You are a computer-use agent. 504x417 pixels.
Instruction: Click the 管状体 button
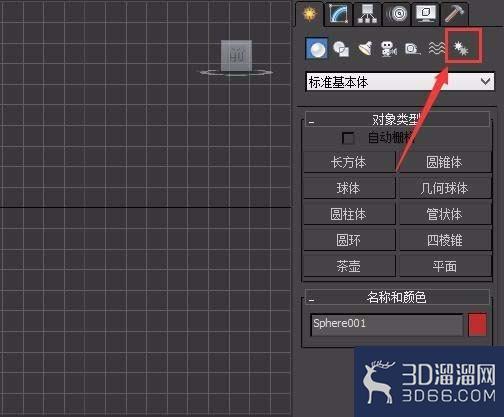coord(445,214)
